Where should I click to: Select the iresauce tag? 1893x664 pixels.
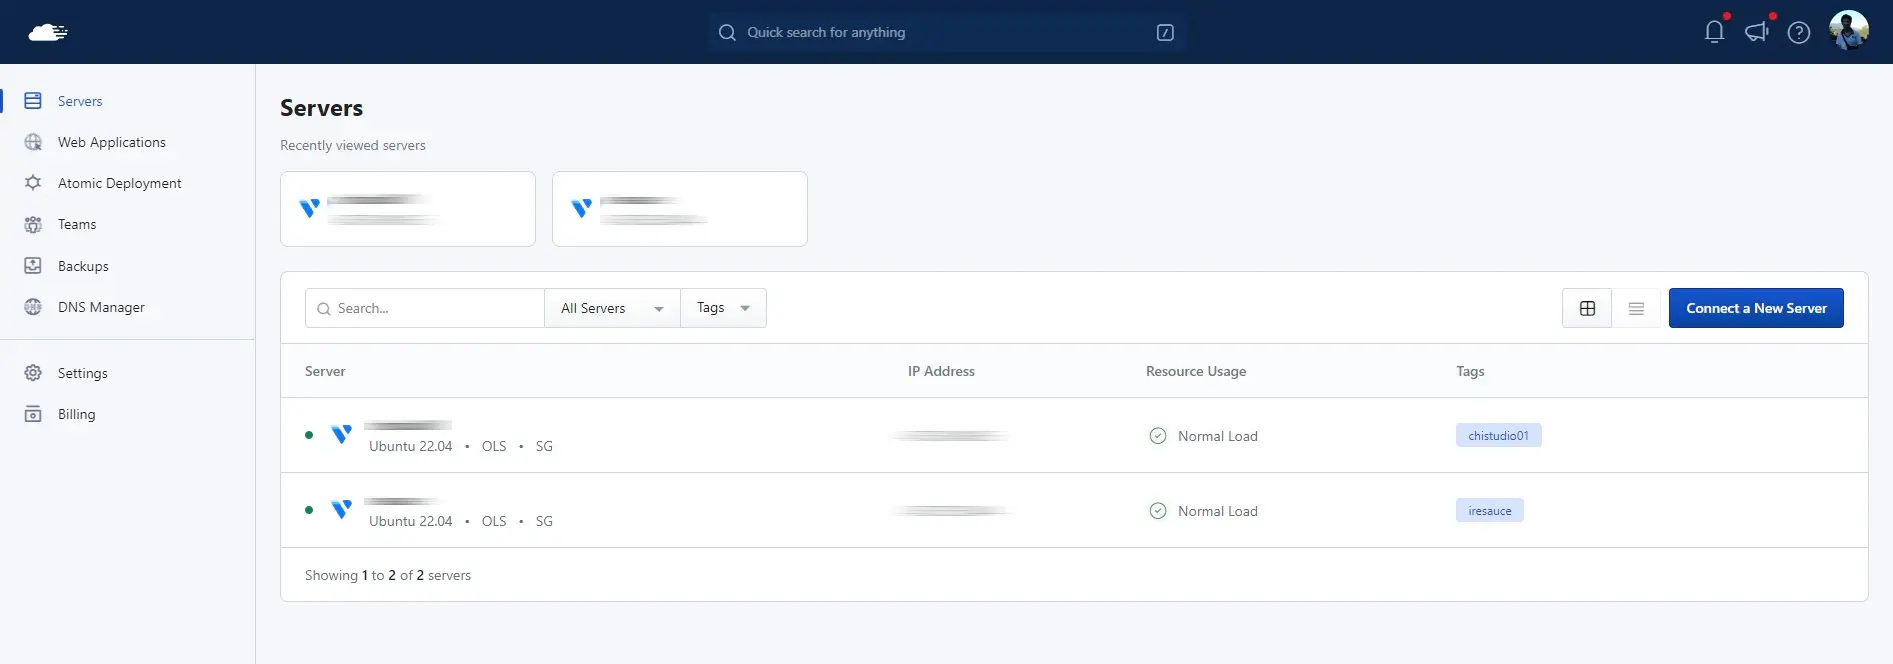click(1489, 511)
